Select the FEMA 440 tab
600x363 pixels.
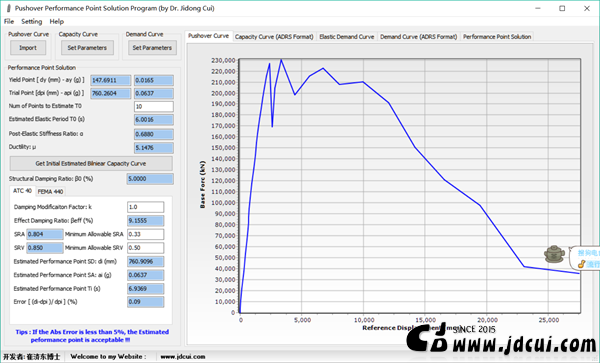point(50,192)
